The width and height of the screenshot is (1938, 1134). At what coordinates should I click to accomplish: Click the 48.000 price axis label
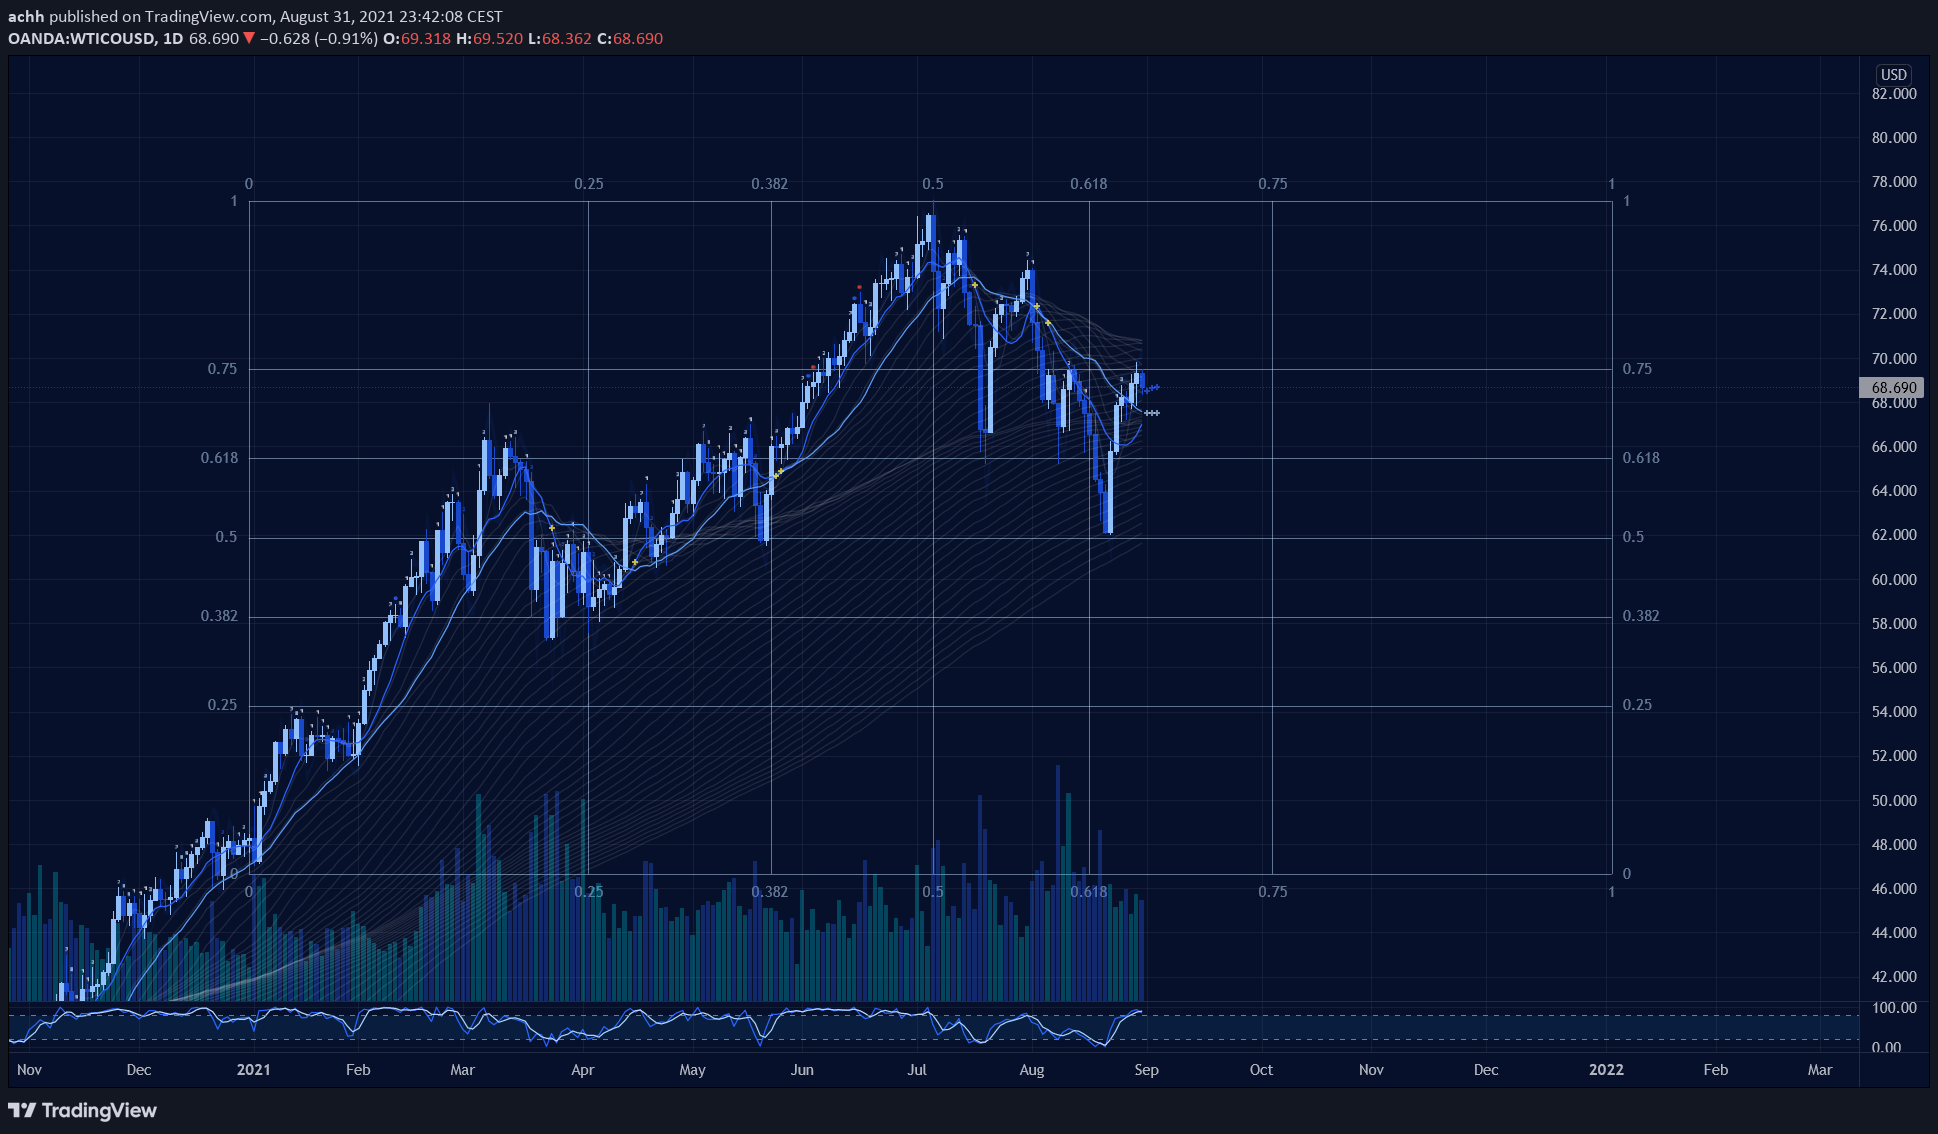point(1894,844)
